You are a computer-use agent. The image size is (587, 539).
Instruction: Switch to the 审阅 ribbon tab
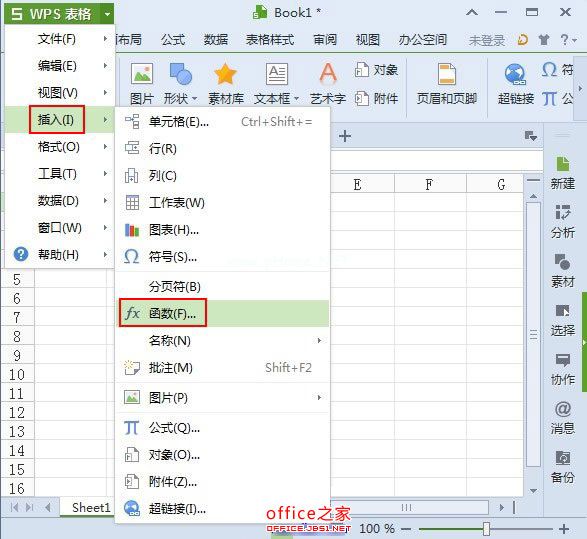tap(325, 39)
